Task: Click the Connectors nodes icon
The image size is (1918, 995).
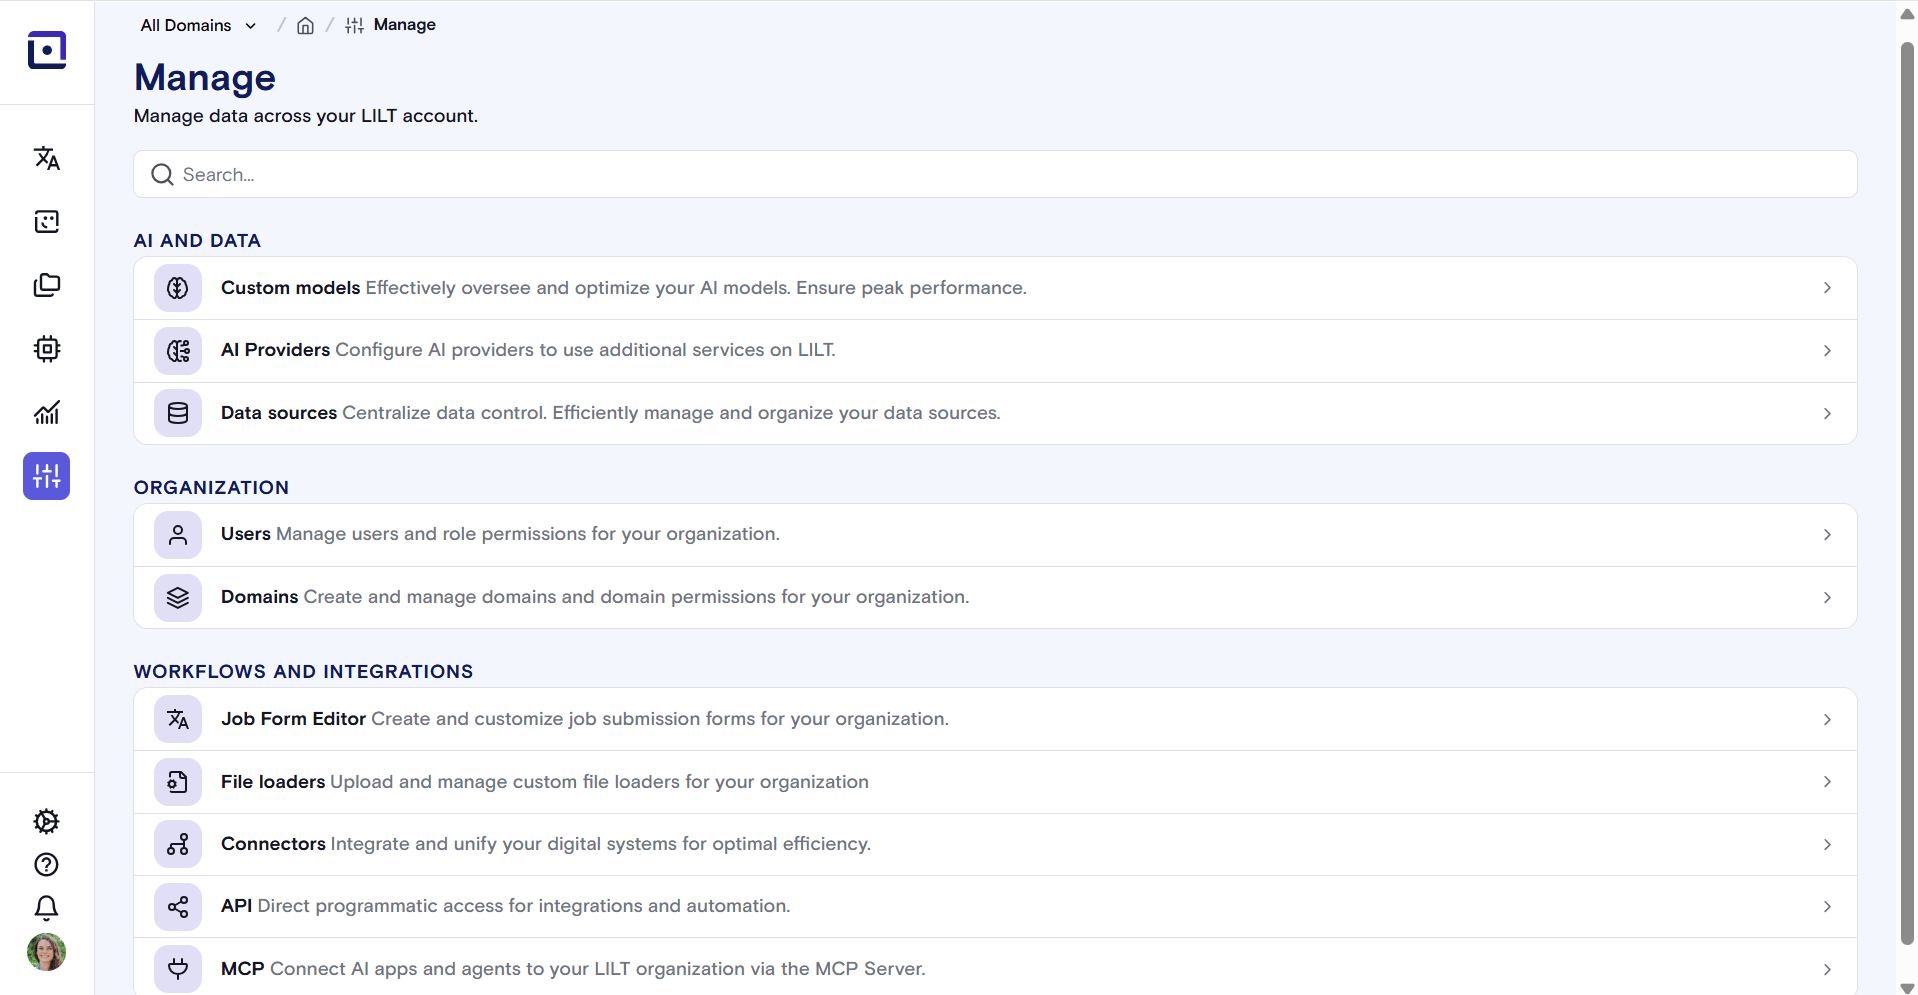Action: (x=178, y=845)
